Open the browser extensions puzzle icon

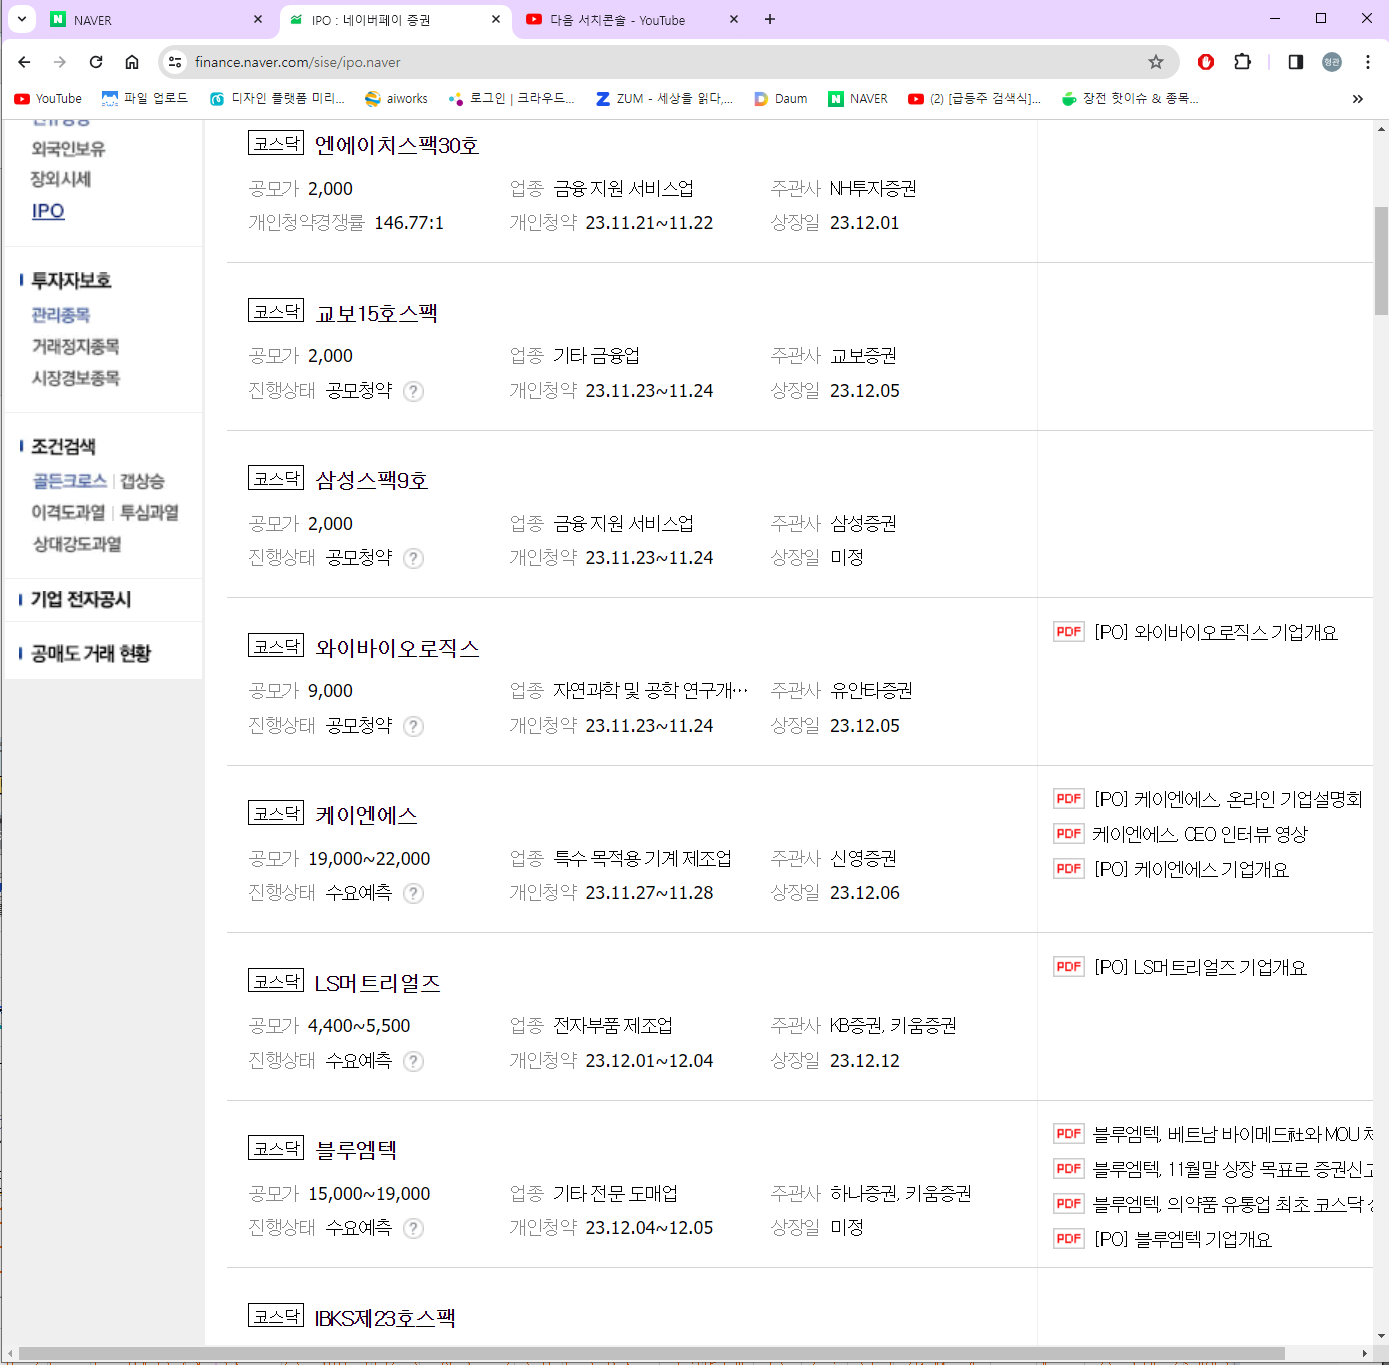[x=1242, y=61]
